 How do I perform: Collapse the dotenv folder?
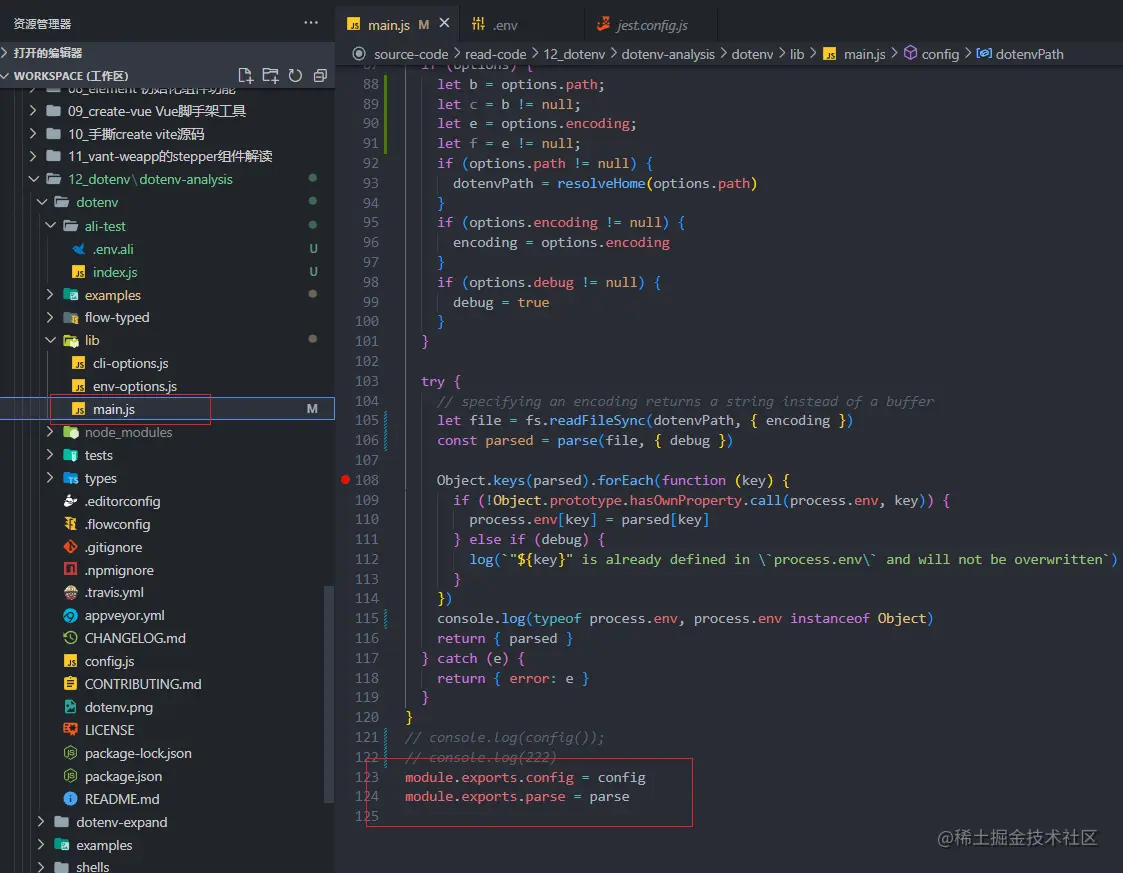42,203
